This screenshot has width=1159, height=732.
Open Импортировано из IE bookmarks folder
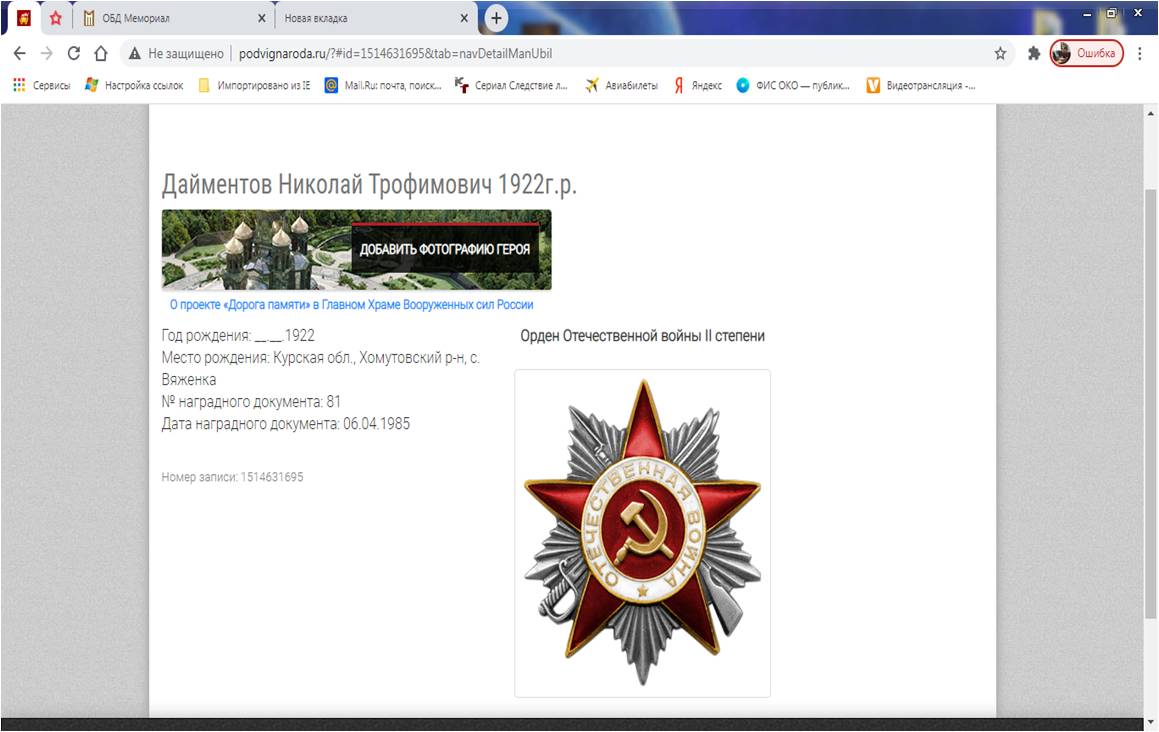pyautogui.click(x=254, y=86)
